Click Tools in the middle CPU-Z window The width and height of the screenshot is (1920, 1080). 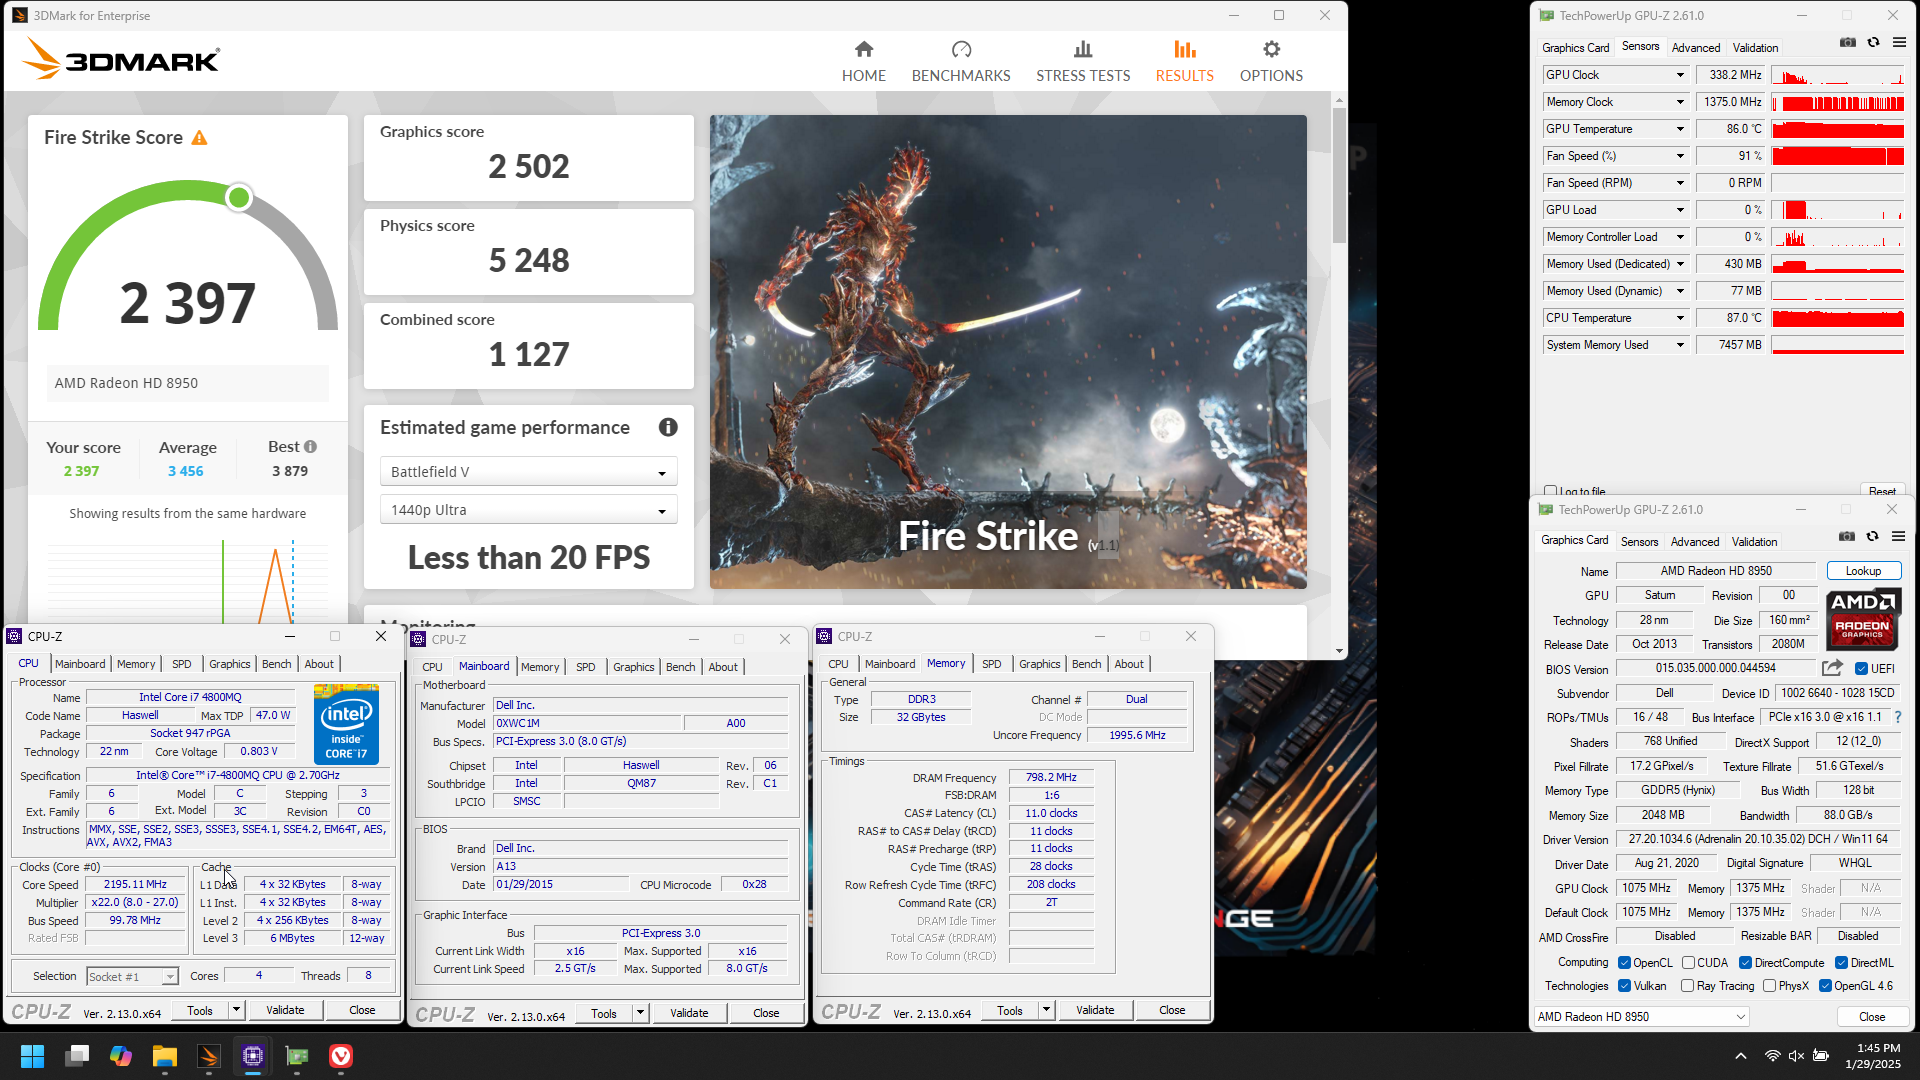point(604,1013)
